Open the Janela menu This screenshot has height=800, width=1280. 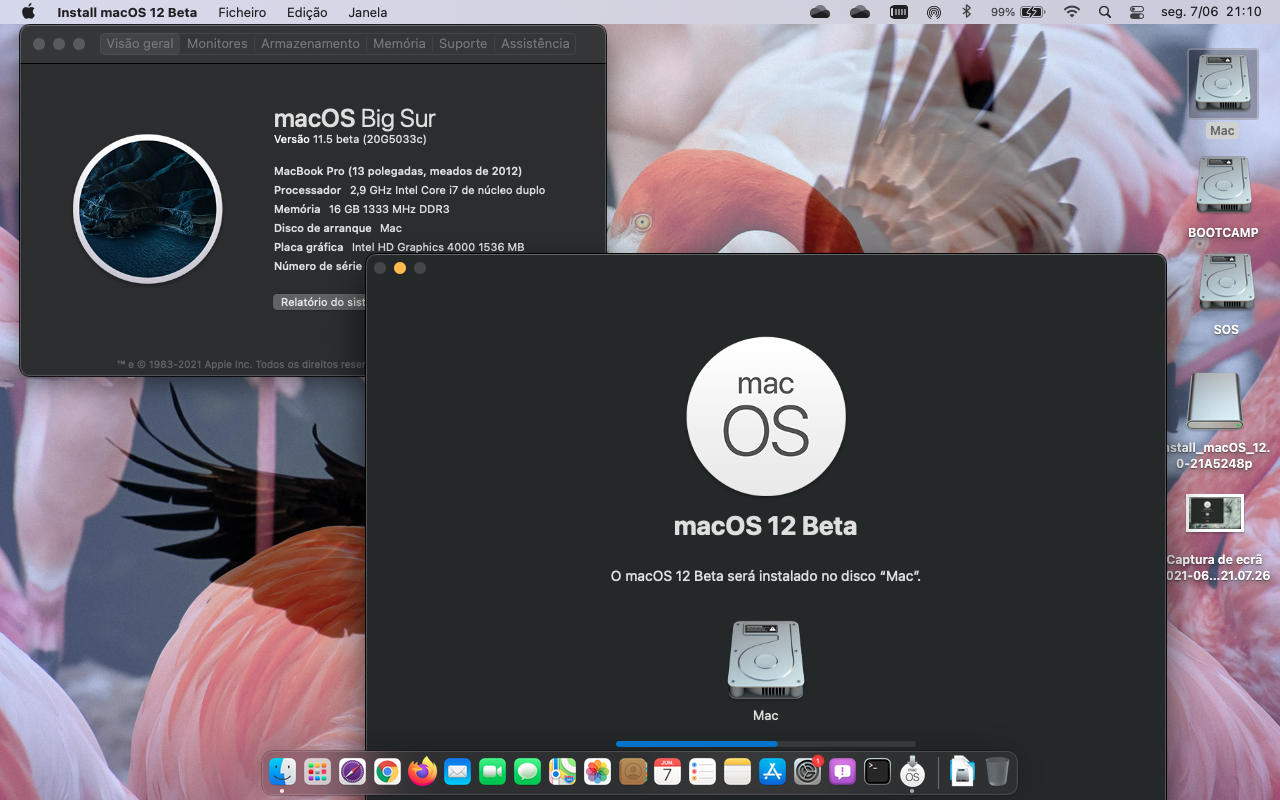368,12
